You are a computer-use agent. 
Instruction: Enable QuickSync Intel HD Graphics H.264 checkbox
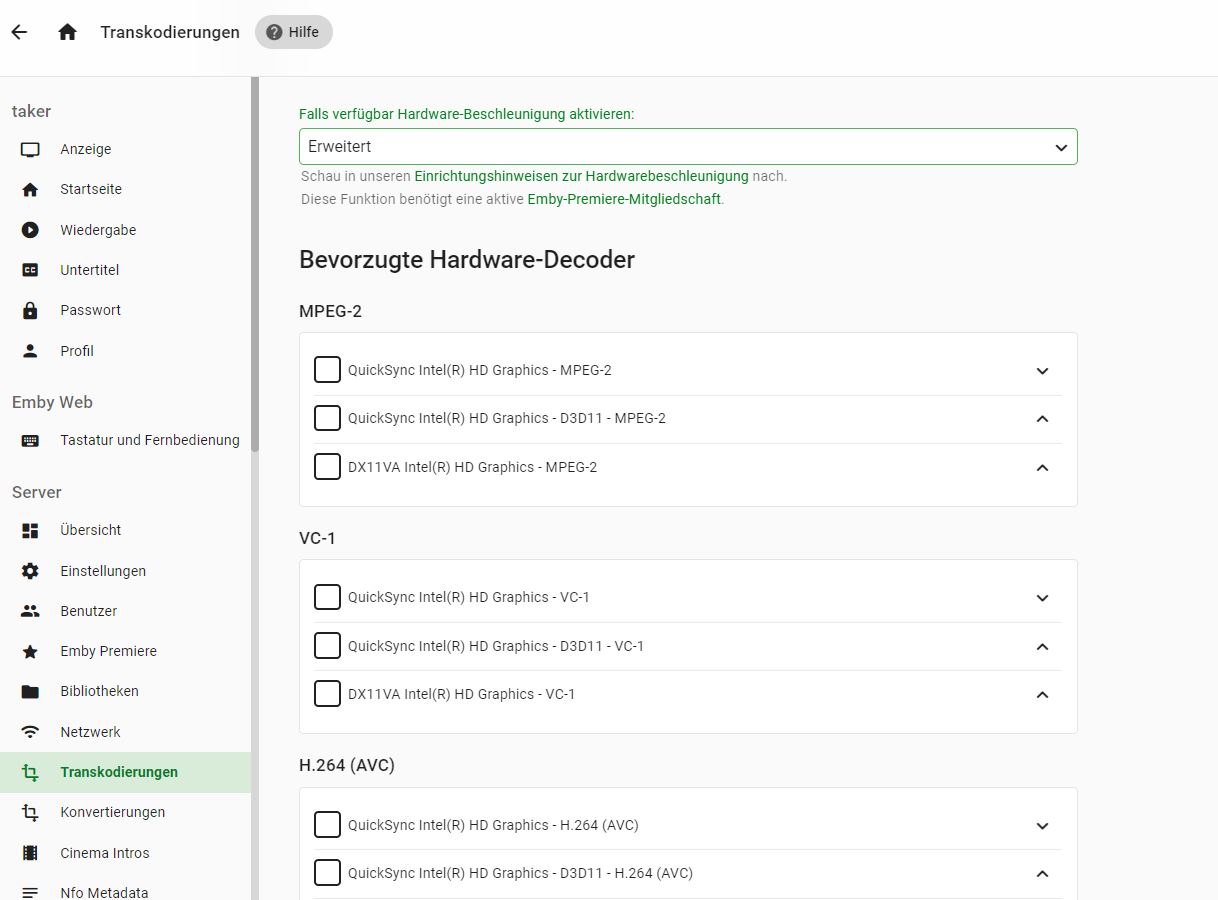point(327,825)
